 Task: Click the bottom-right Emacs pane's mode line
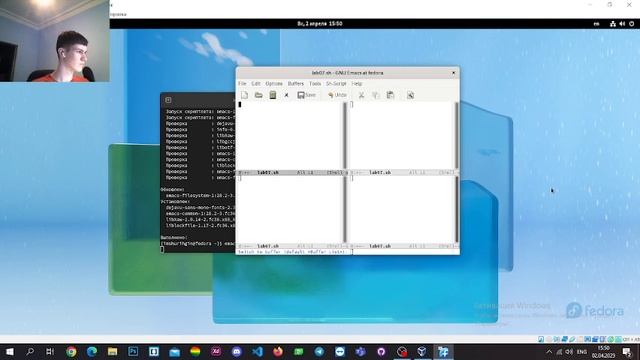click(x=403, y=246)
